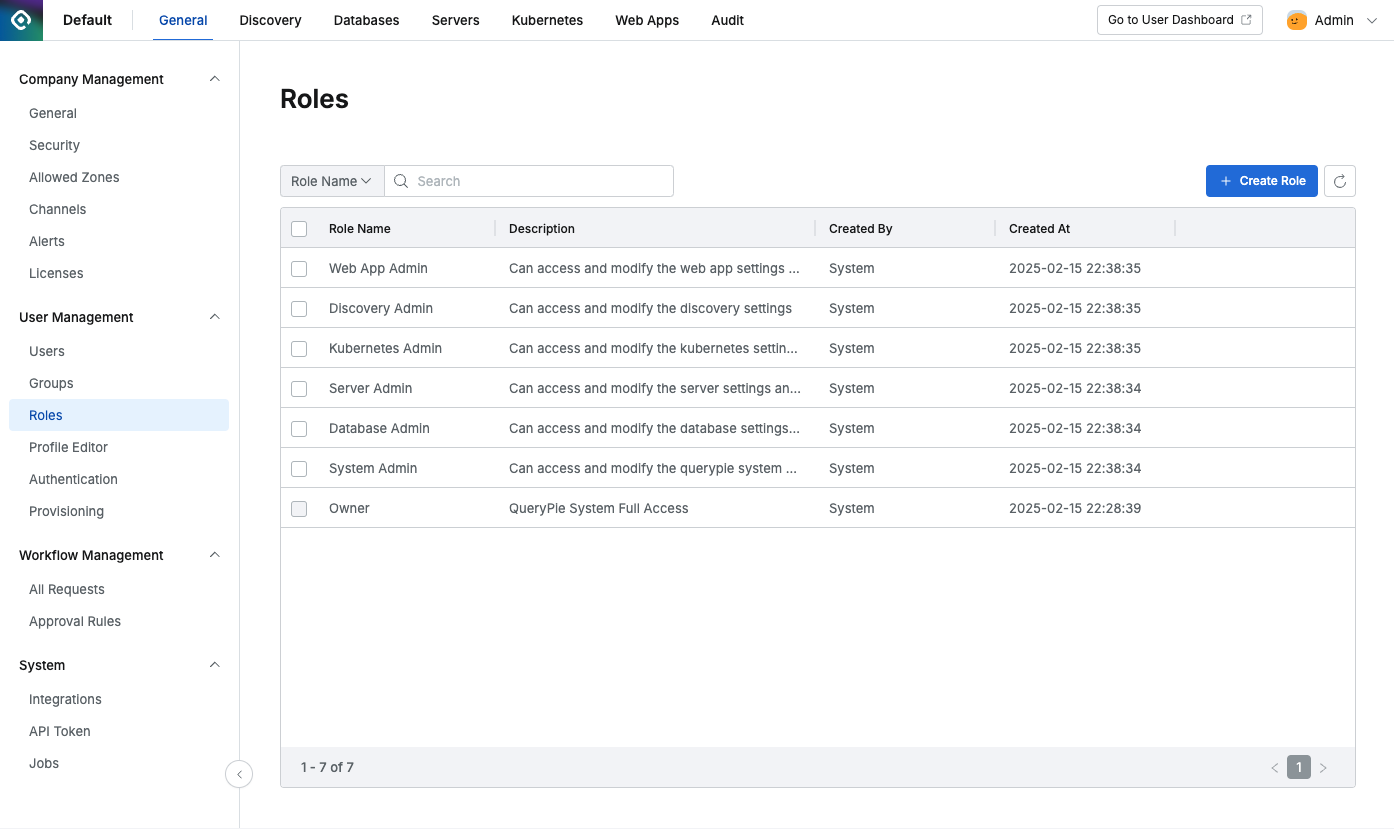Go to next page arrow in pagination

point(1323,768)
